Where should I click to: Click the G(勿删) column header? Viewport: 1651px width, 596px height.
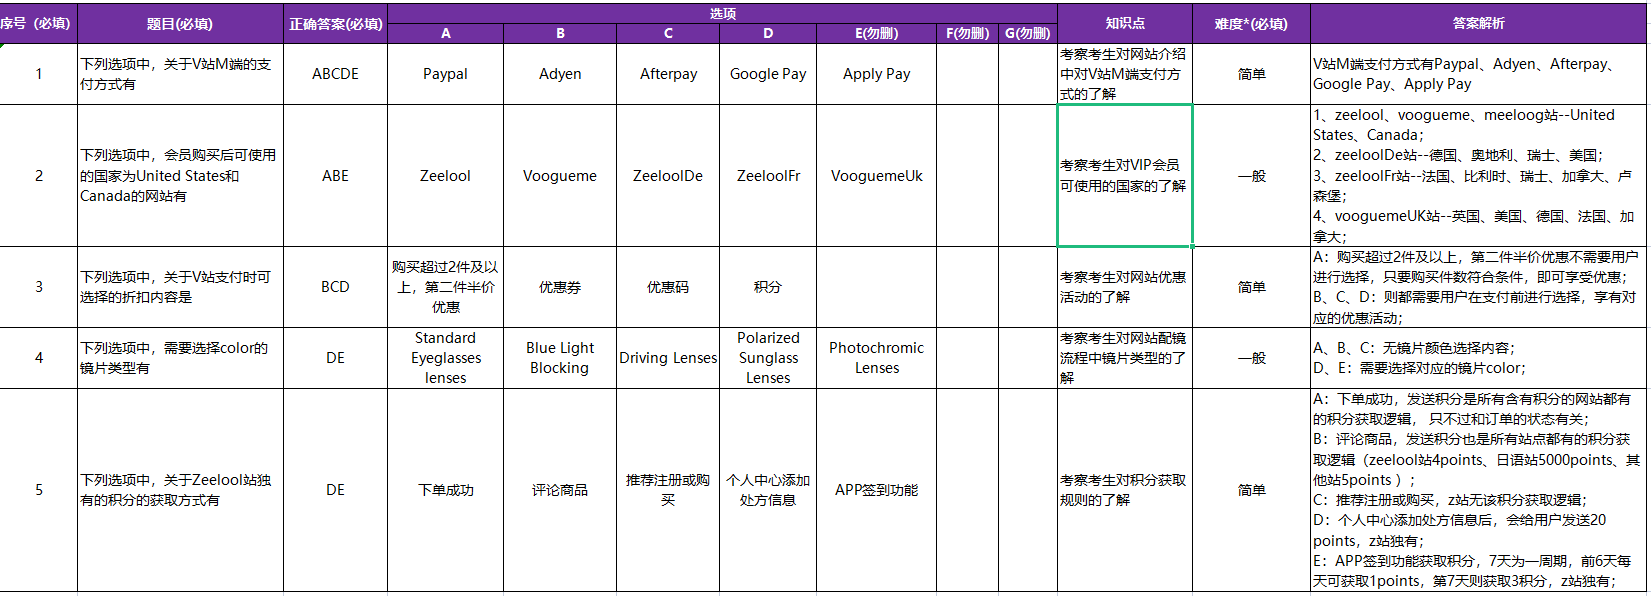tap(1028, 34)
